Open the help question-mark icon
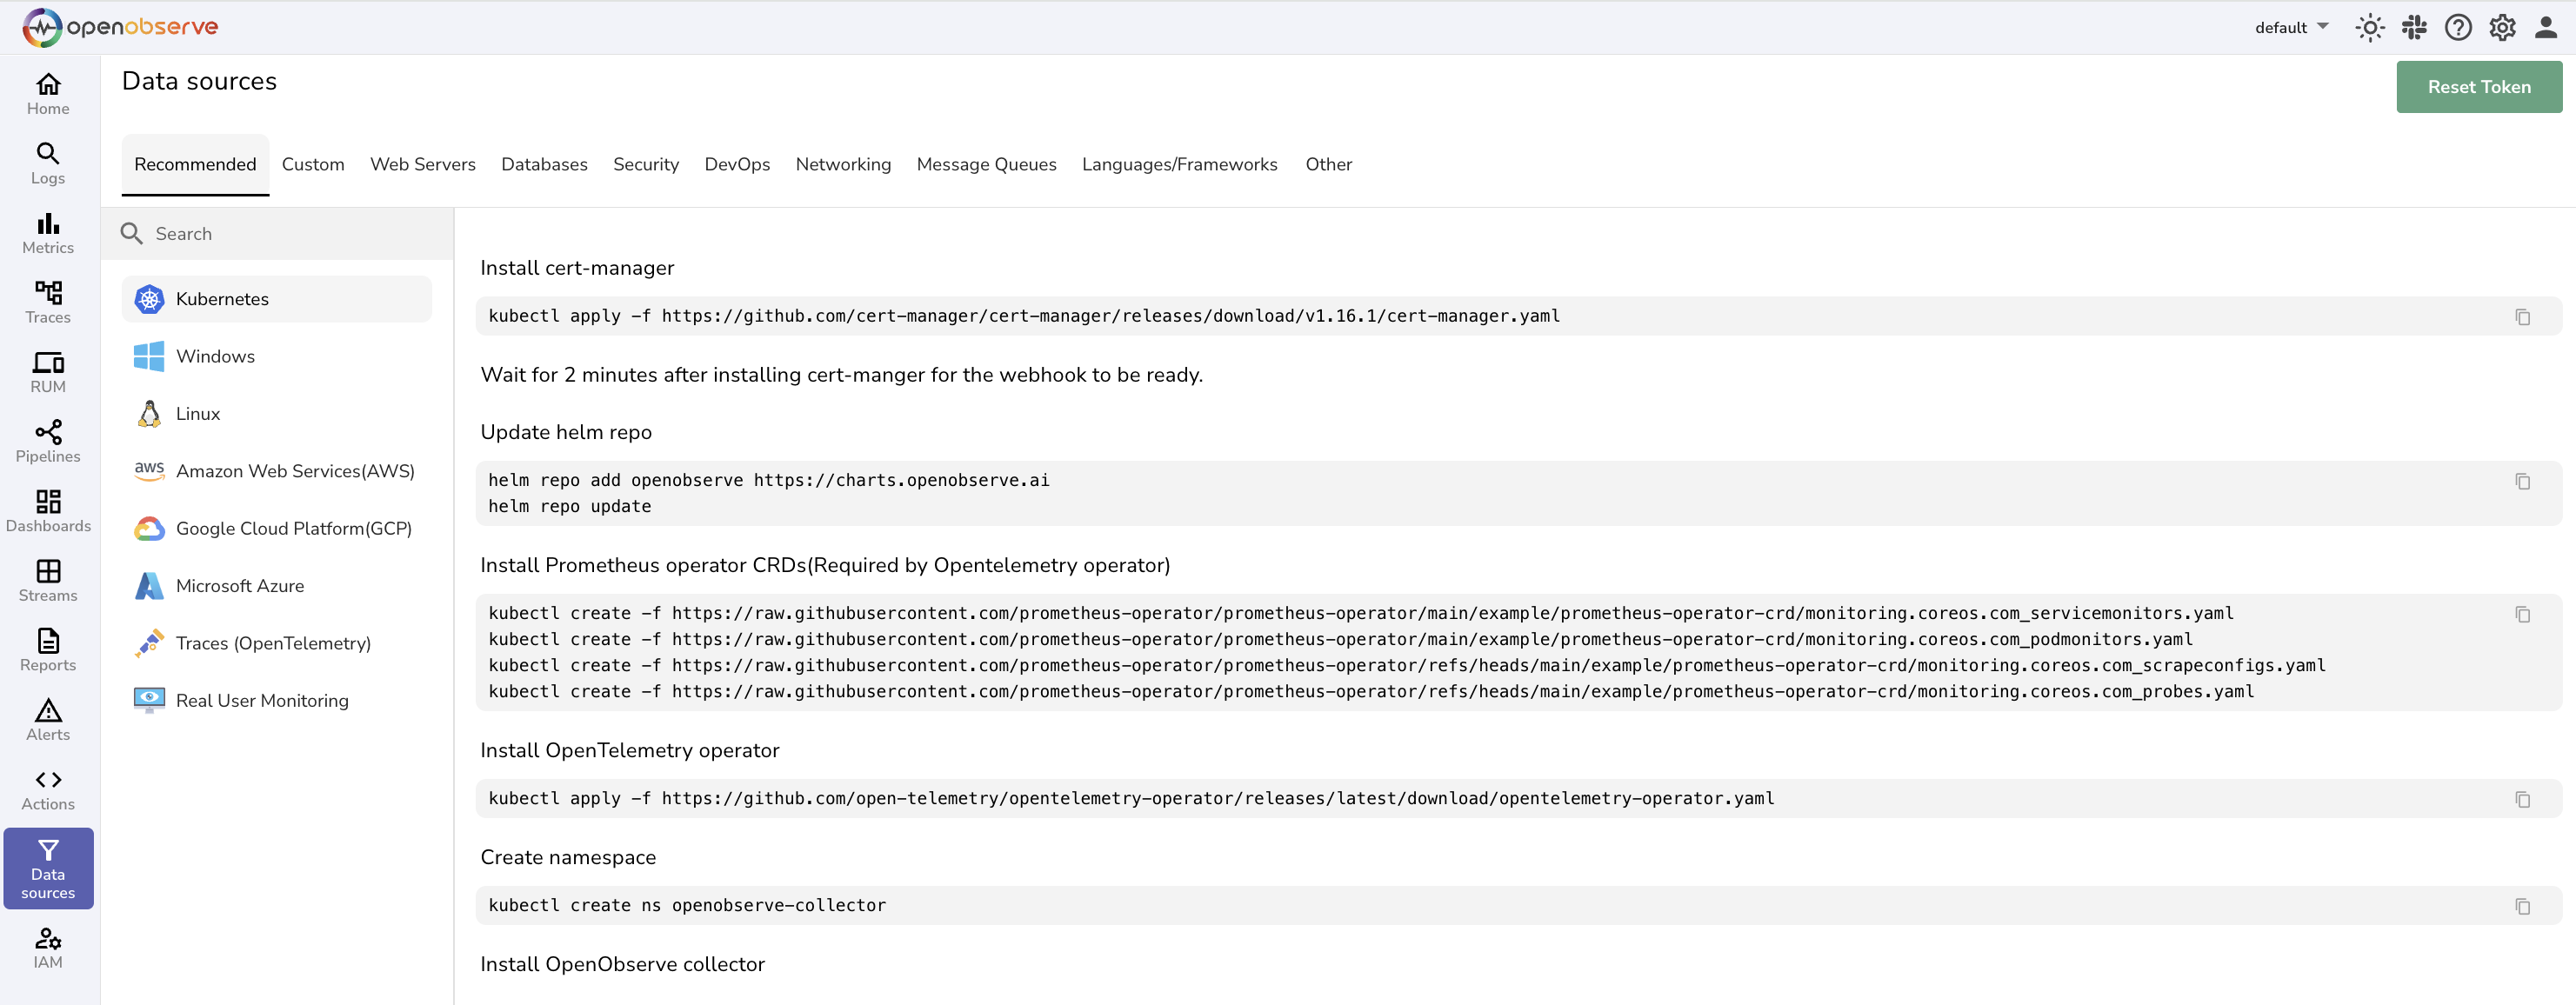 (x=2458, y=27)
